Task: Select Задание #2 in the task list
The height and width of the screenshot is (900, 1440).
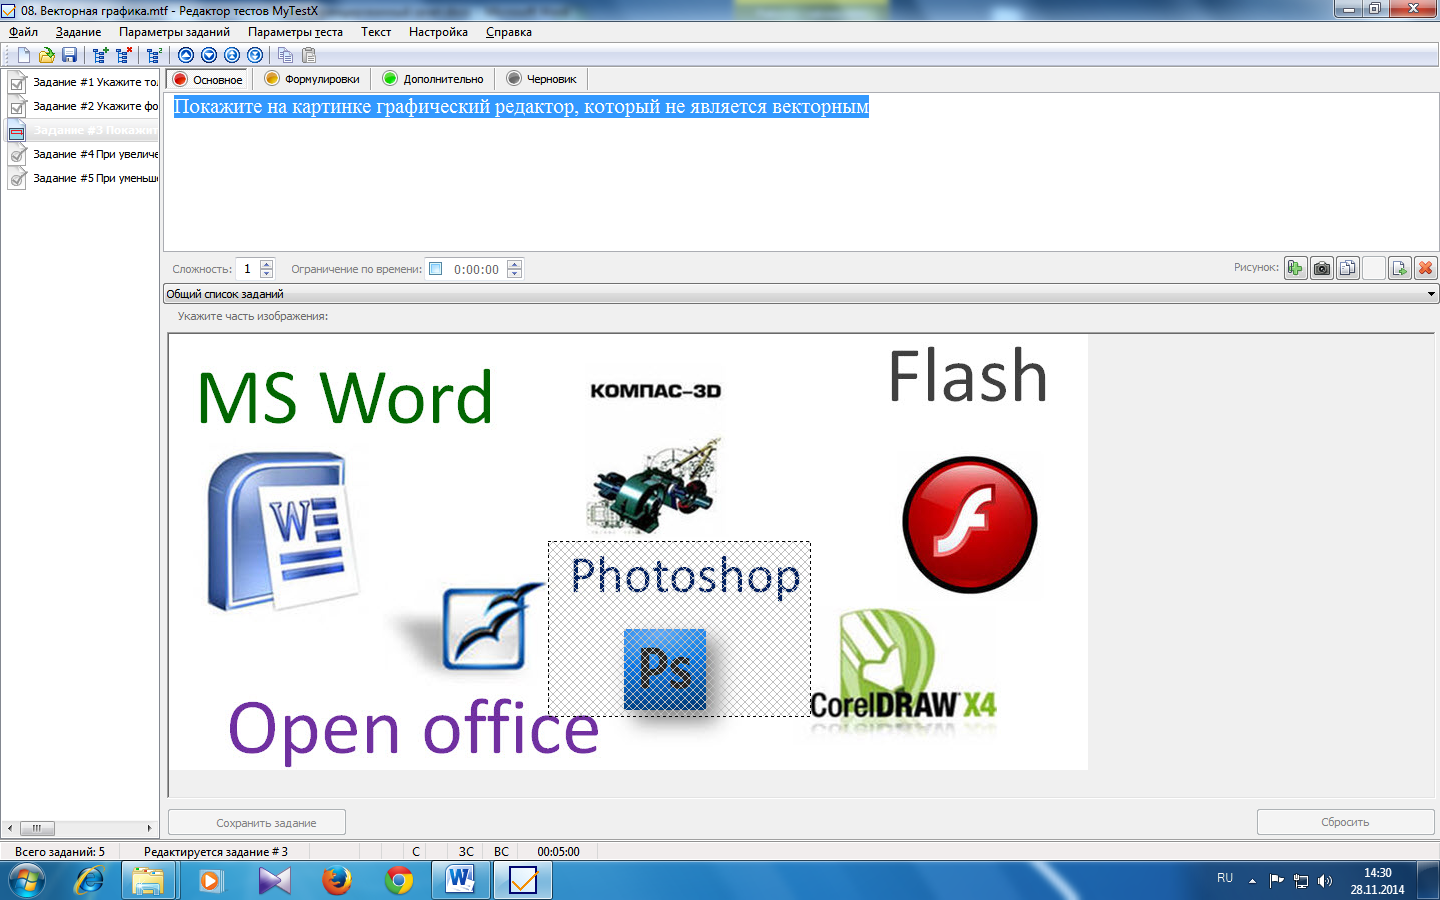Action: pos(83,106)
